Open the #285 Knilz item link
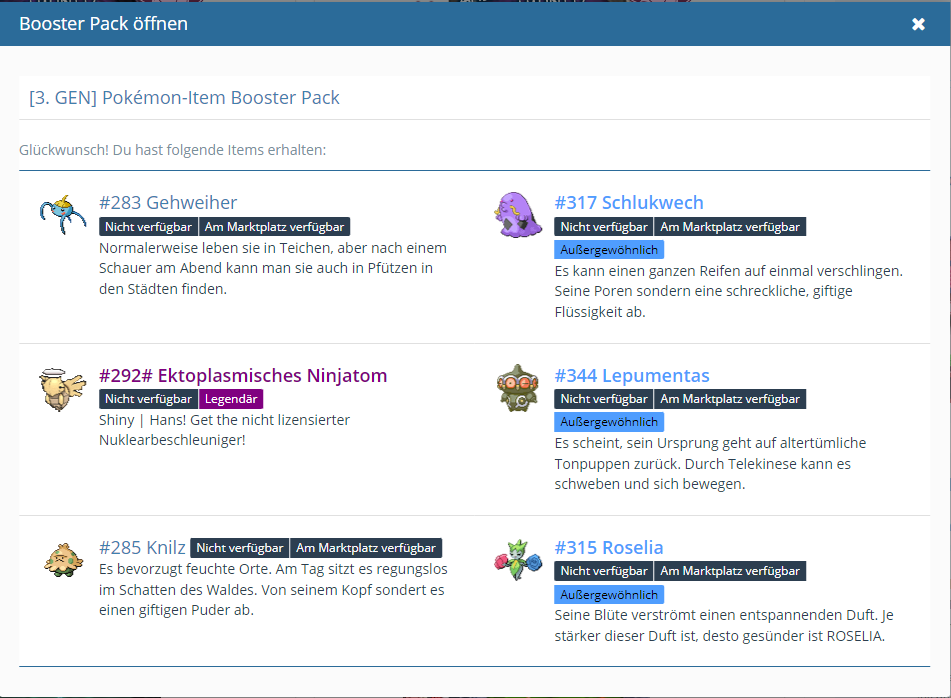The height and width of the screenshot is (698, 951). [x=142, y=548]
